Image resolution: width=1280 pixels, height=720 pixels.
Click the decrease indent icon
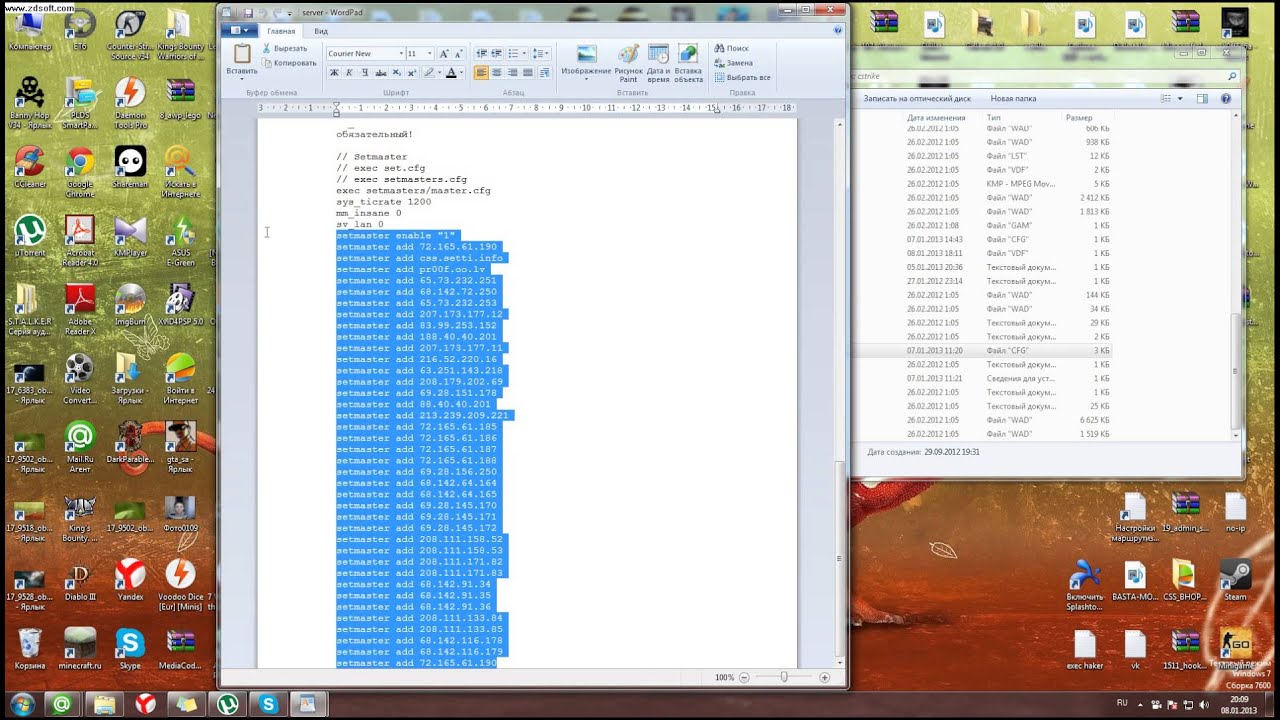[482, 53]
